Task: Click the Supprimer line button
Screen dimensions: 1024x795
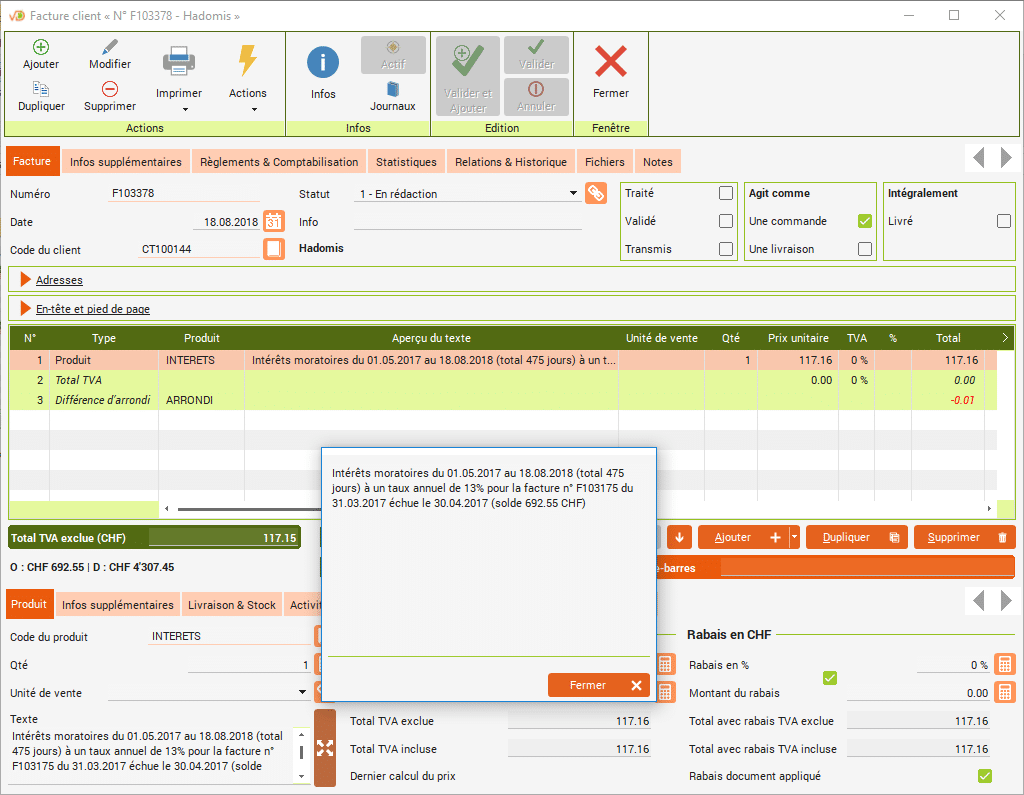Action: tap(964, 537)
